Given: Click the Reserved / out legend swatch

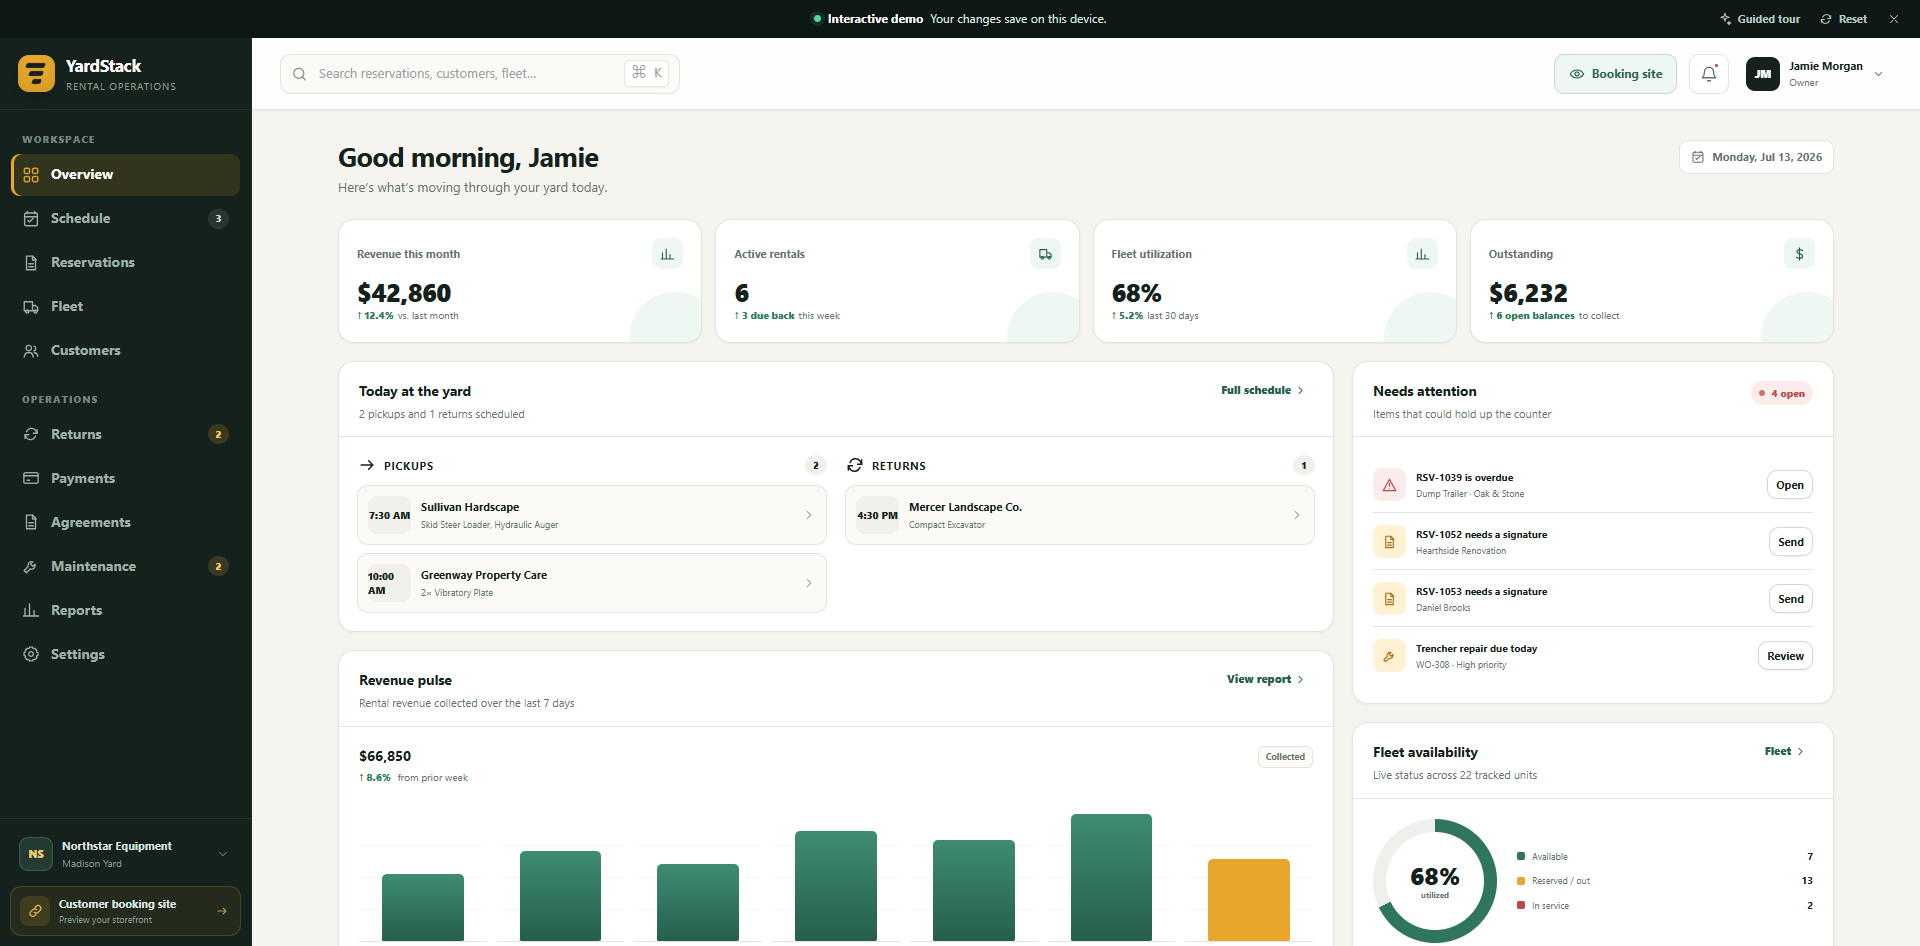Looking at the screenshot, I should (x=1521, y=881).
